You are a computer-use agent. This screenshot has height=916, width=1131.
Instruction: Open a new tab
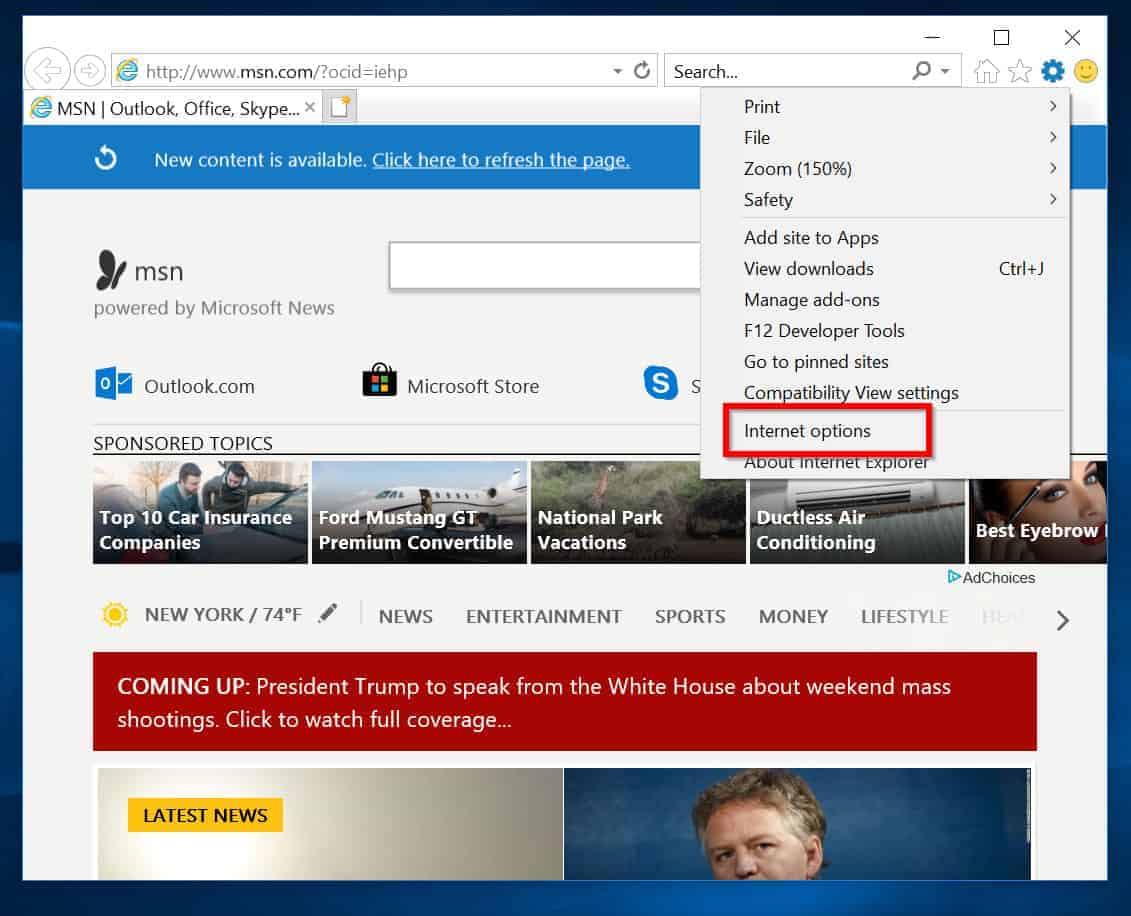pyautogui.click(x=339, y=105)
